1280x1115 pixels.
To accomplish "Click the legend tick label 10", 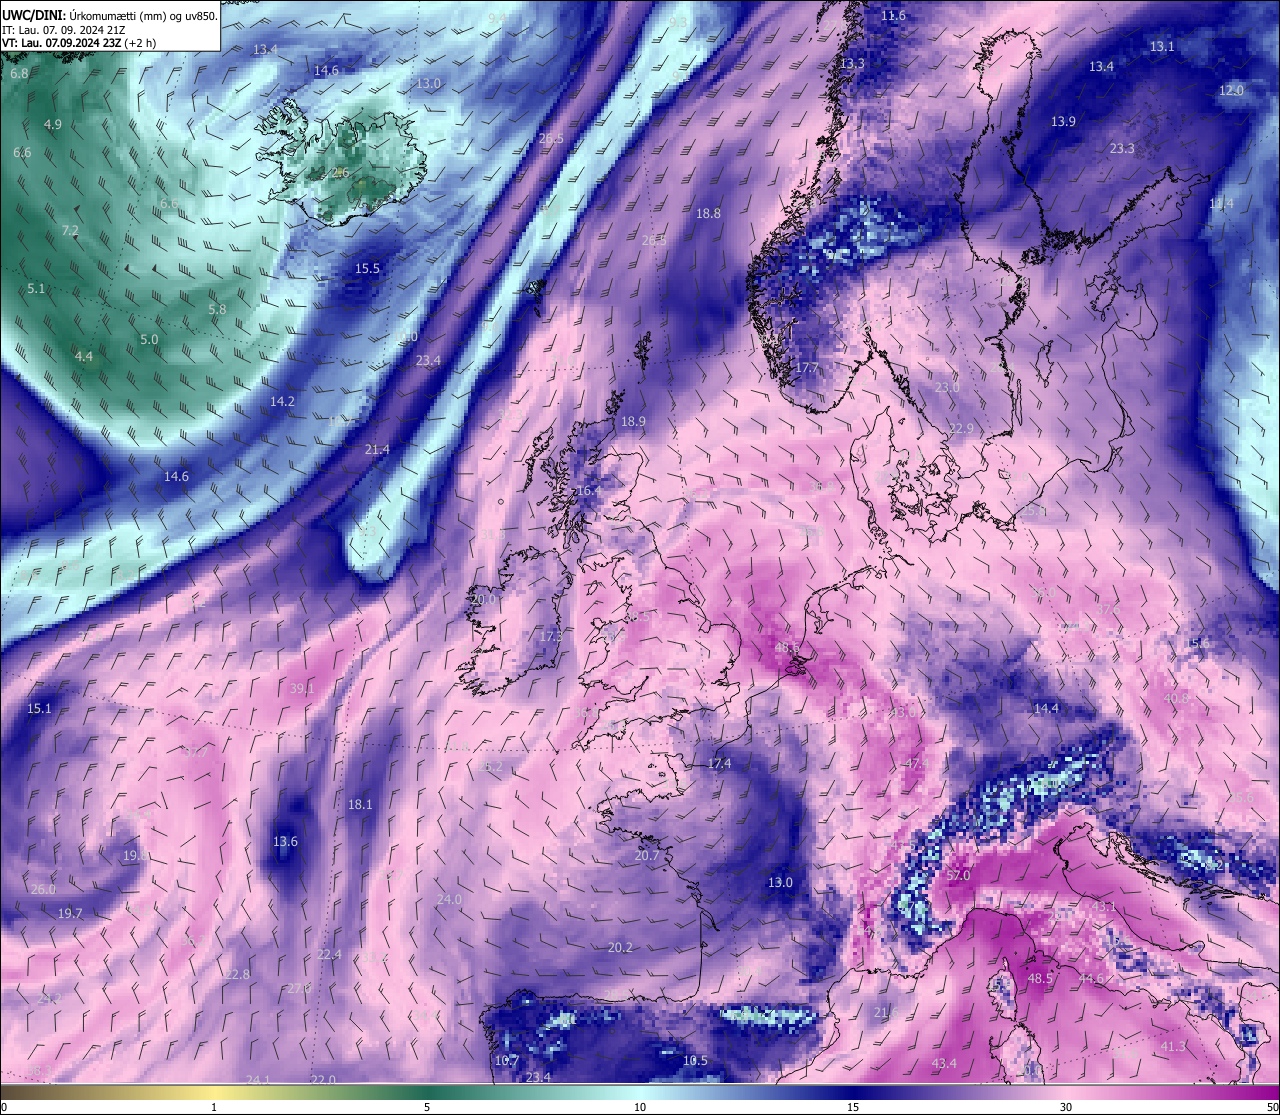I will (639, 1107).
